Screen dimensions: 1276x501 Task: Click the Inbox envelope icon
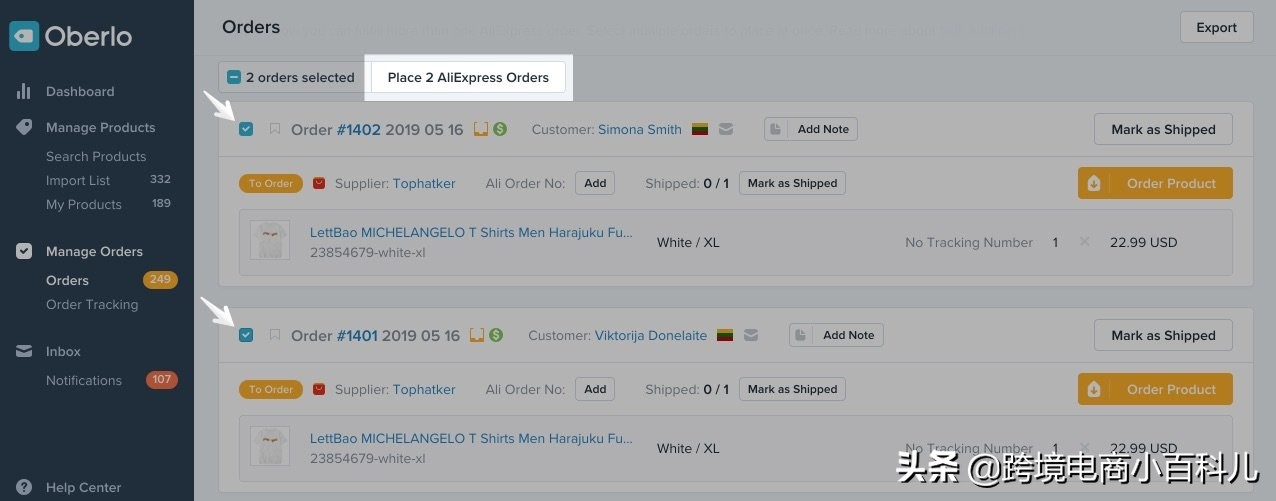24,351
